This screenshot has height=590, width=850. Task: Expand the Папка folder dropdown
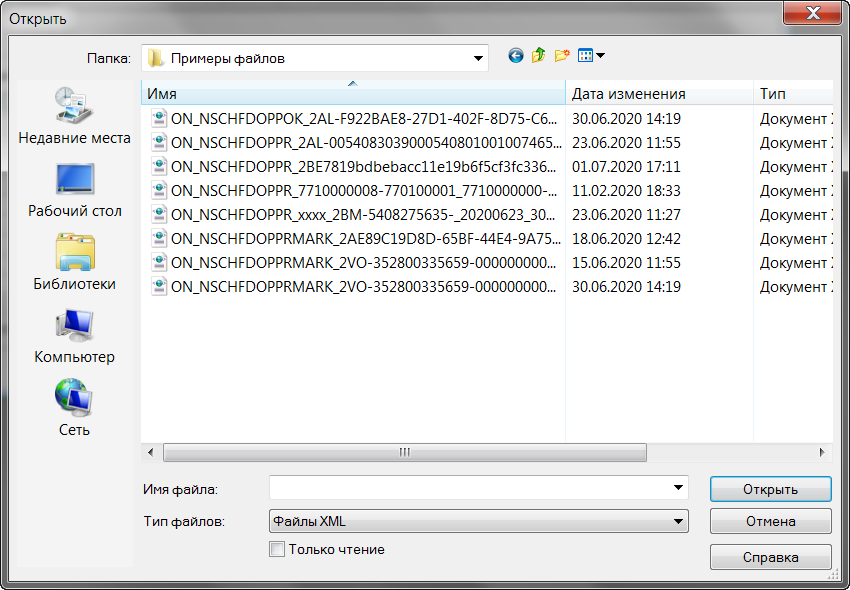(x=478, y=59)
